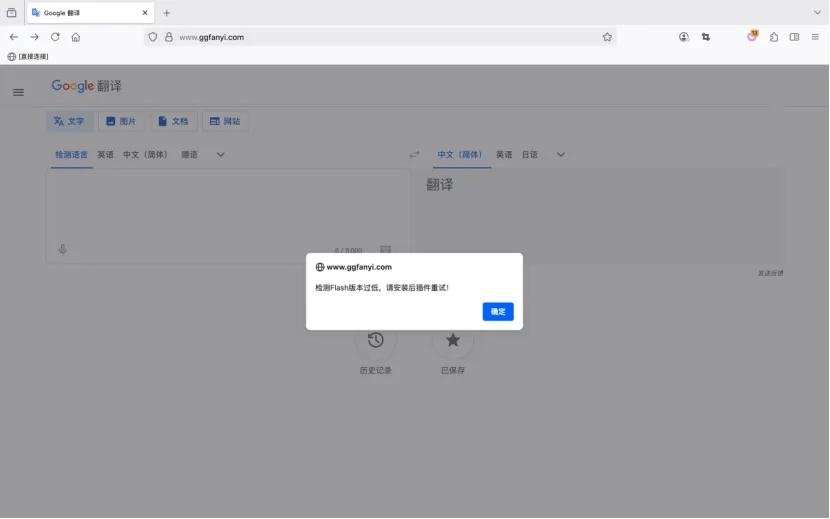Click the browser forward arrow

pyautogui.click(x=34, y=37)
